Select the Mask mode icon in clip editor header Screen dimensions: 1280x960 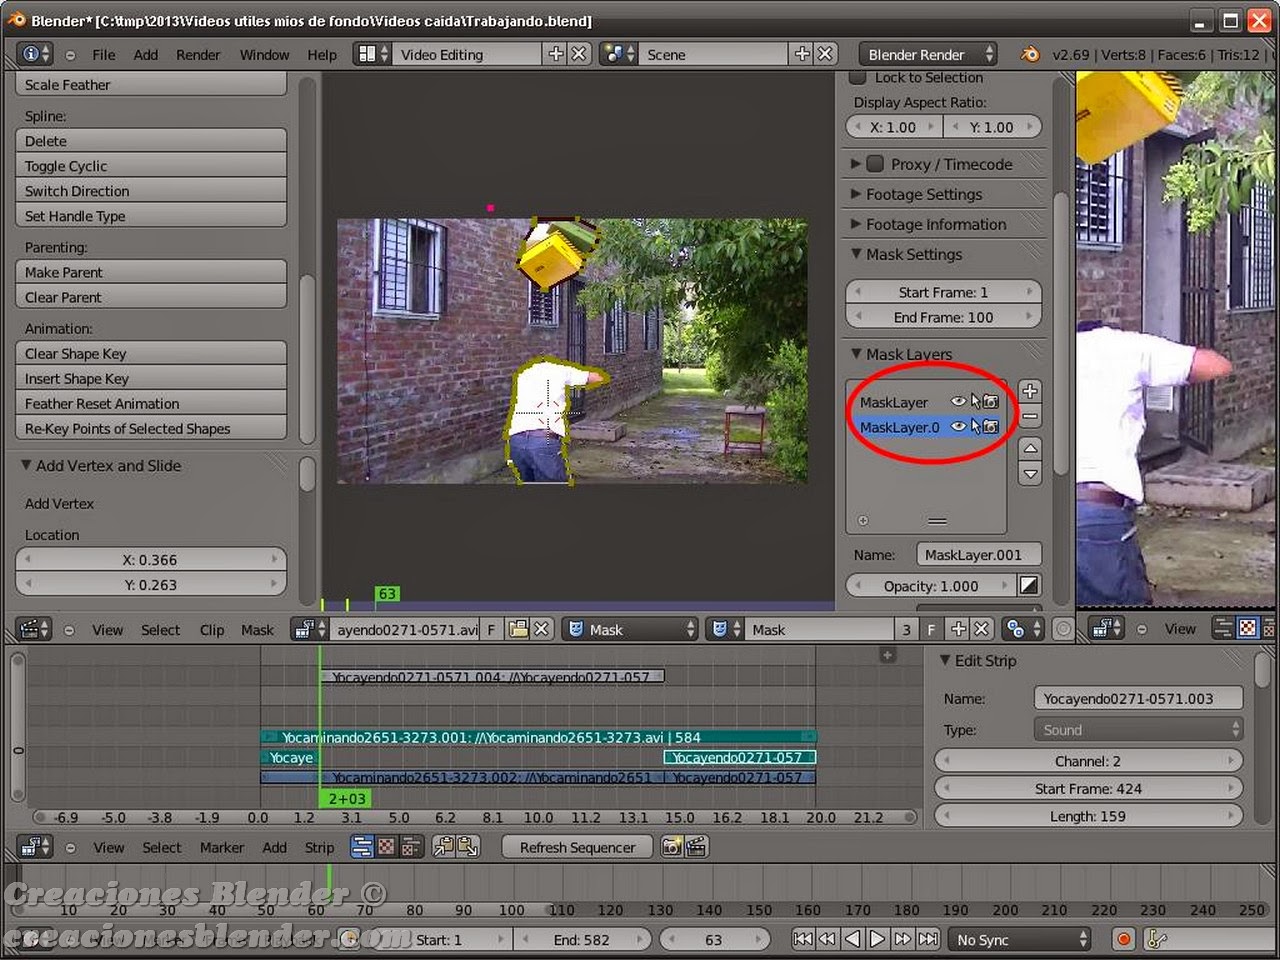pos(577,629)
